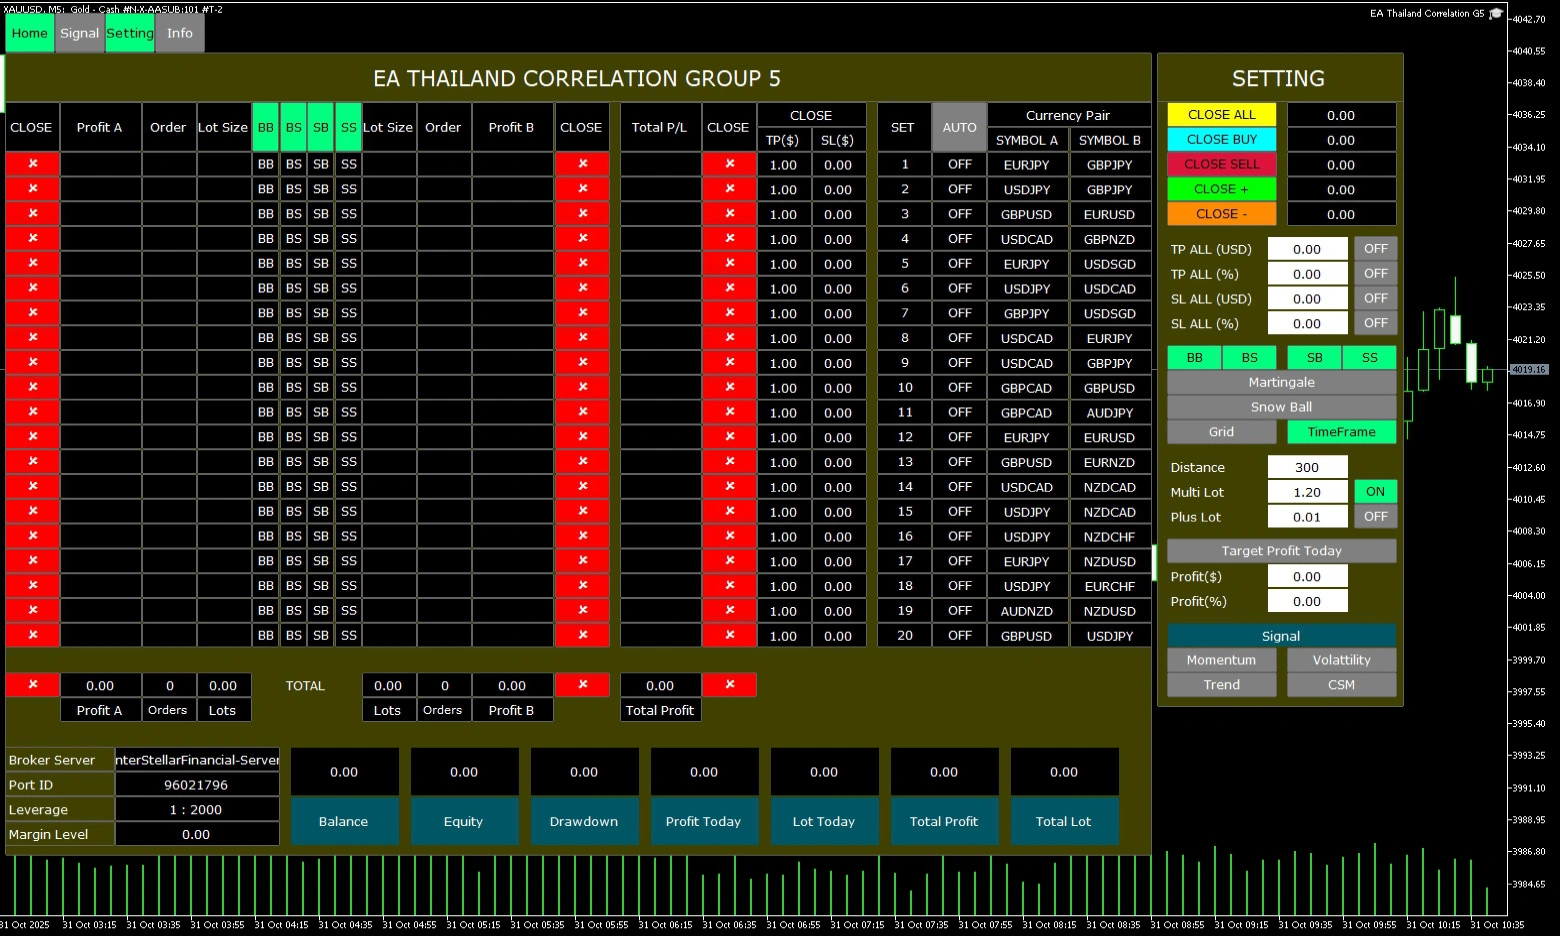Click the red X beside Total Profit
1560x936 pixels.
click(x=729, y=685)
